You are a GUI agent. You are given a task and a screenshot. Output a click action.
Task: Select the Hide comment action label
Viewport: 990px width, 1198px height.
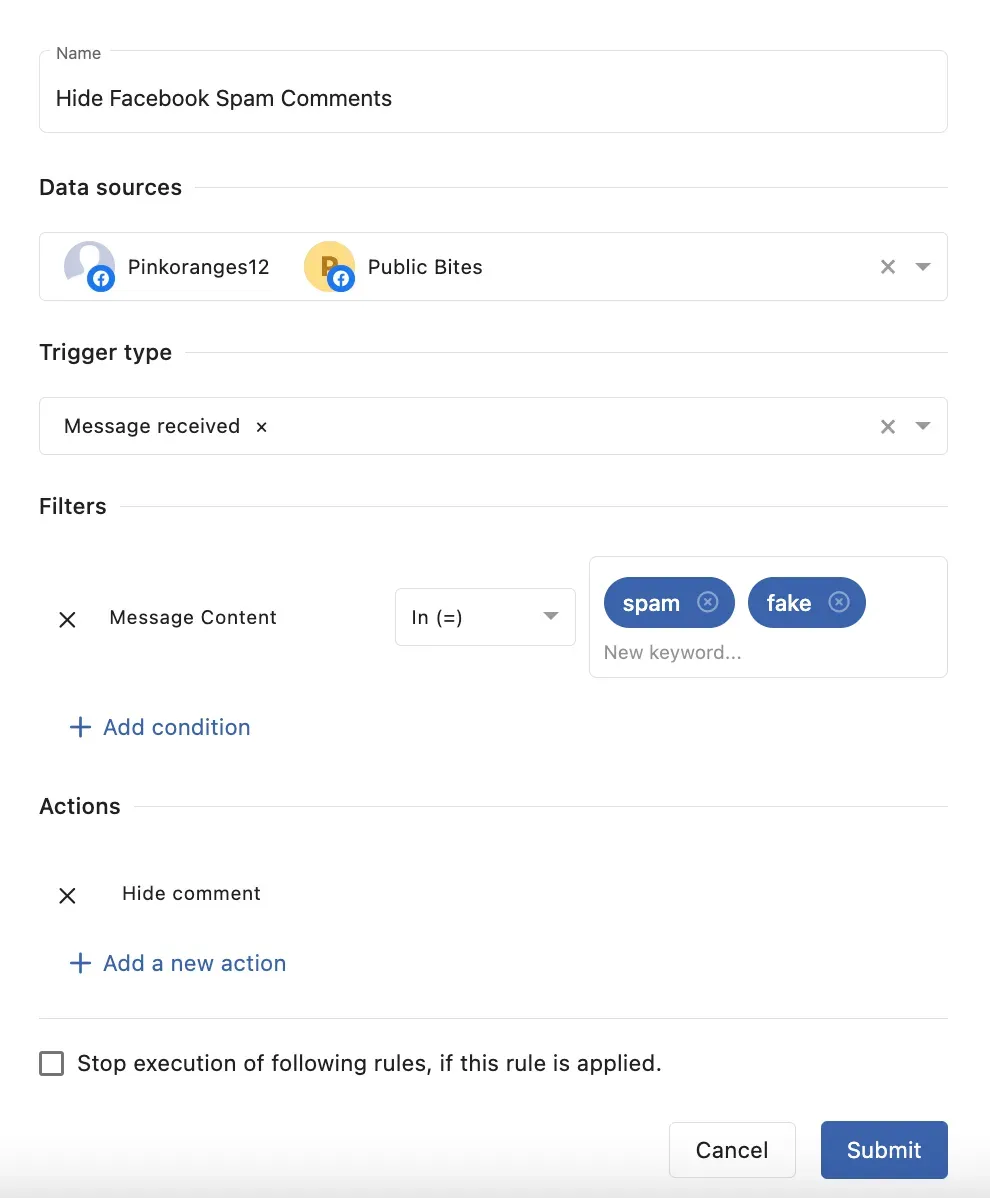(191, 894)
